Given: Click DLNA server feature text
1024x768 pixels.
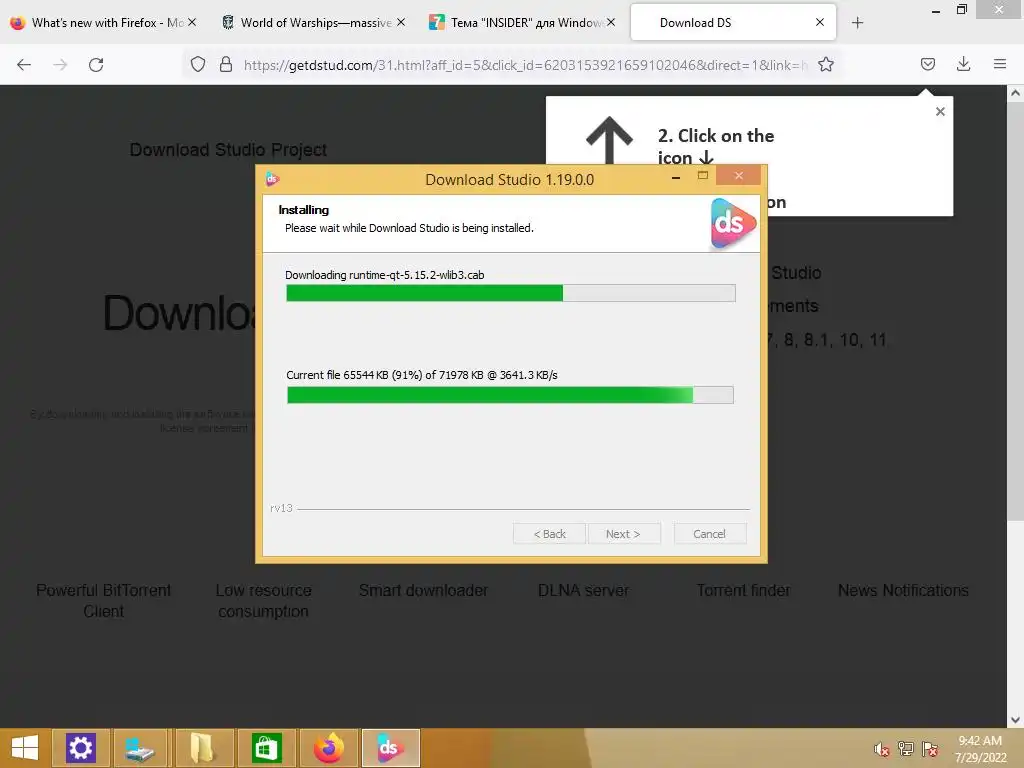Looking at the screenshot, I should pyautogui.click(x=583, y=590).
